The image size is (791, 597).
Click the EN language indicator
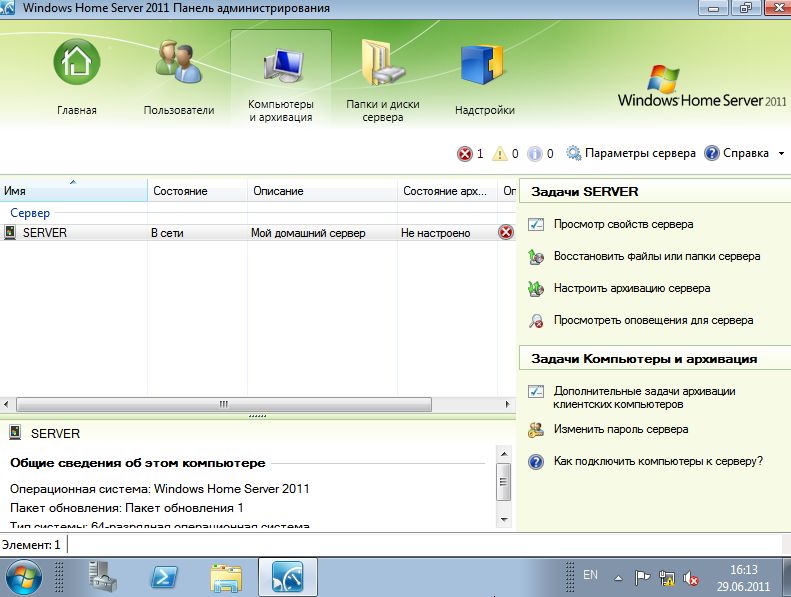coord(590,575)
